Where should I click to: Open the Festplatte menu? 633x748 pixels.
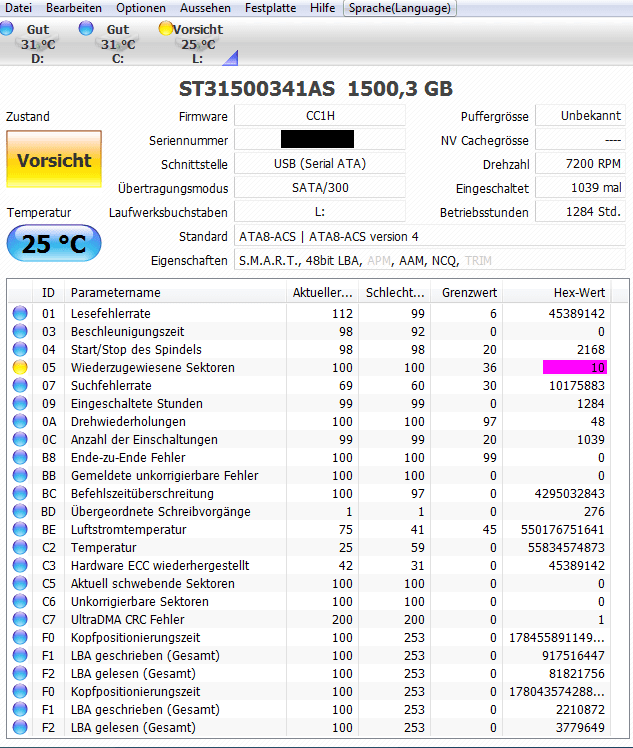[x=270, y=8]
